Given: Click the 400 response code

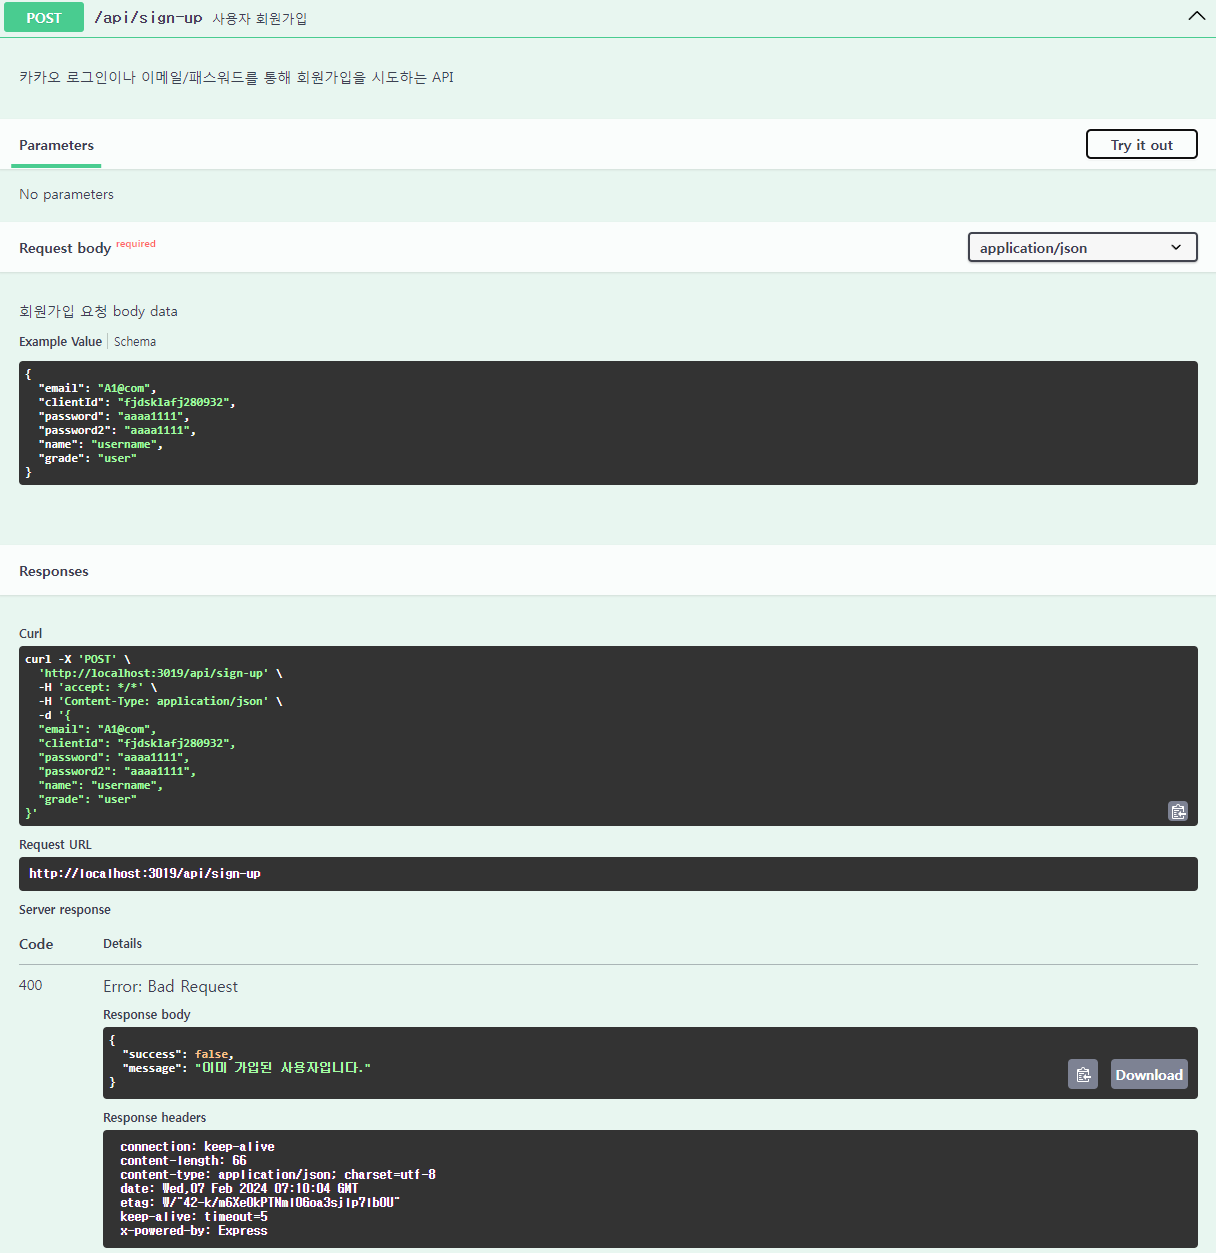Looking at the screenshot, I should [x=31, y=985].
